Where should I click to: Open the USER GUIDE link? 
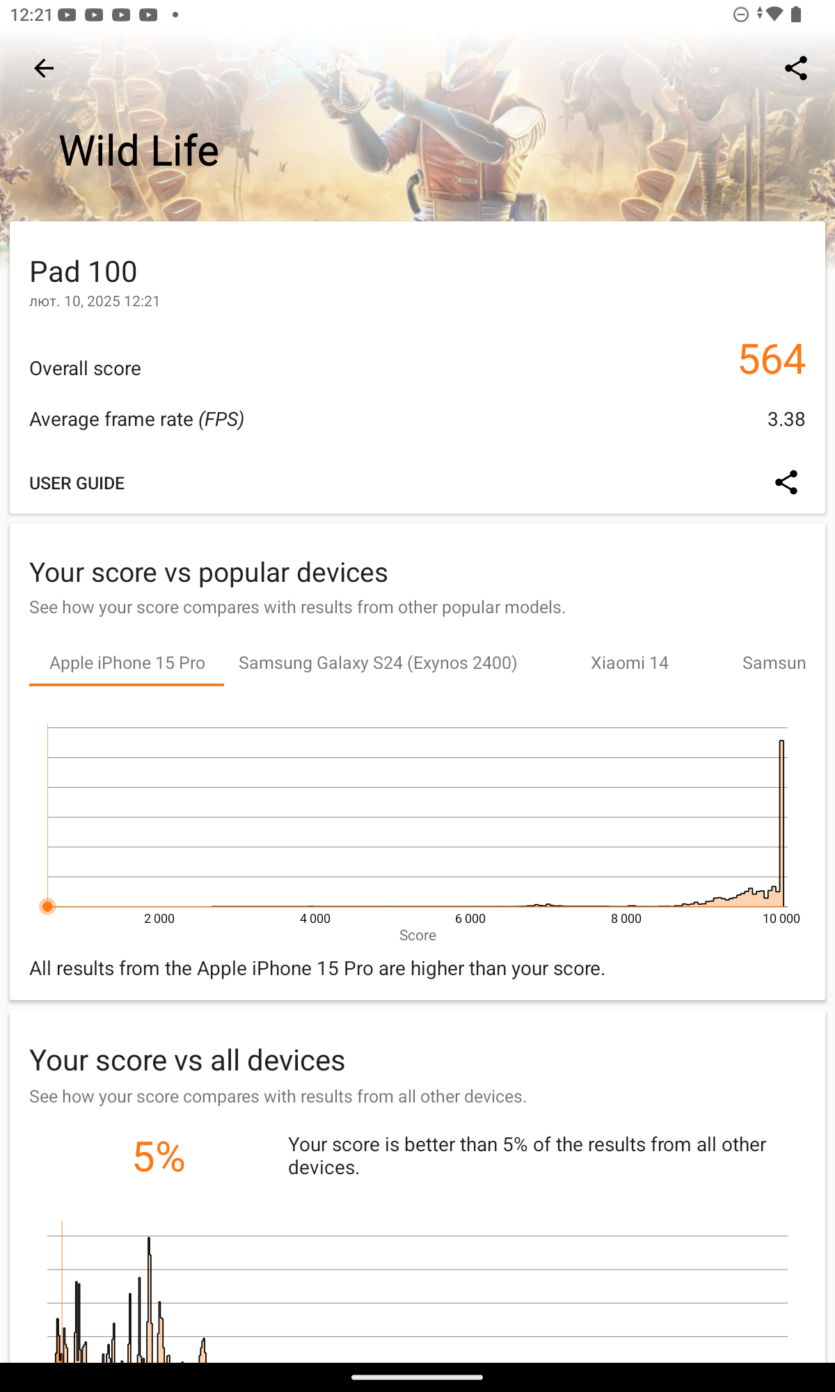pyautogui.click(x=77, y=483)
